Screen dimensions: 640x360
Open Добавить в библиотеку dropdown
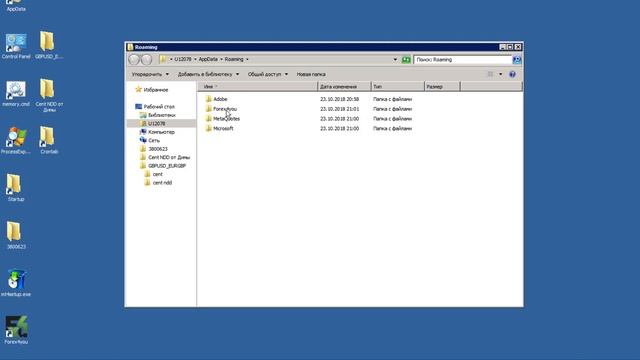point(208,74)
